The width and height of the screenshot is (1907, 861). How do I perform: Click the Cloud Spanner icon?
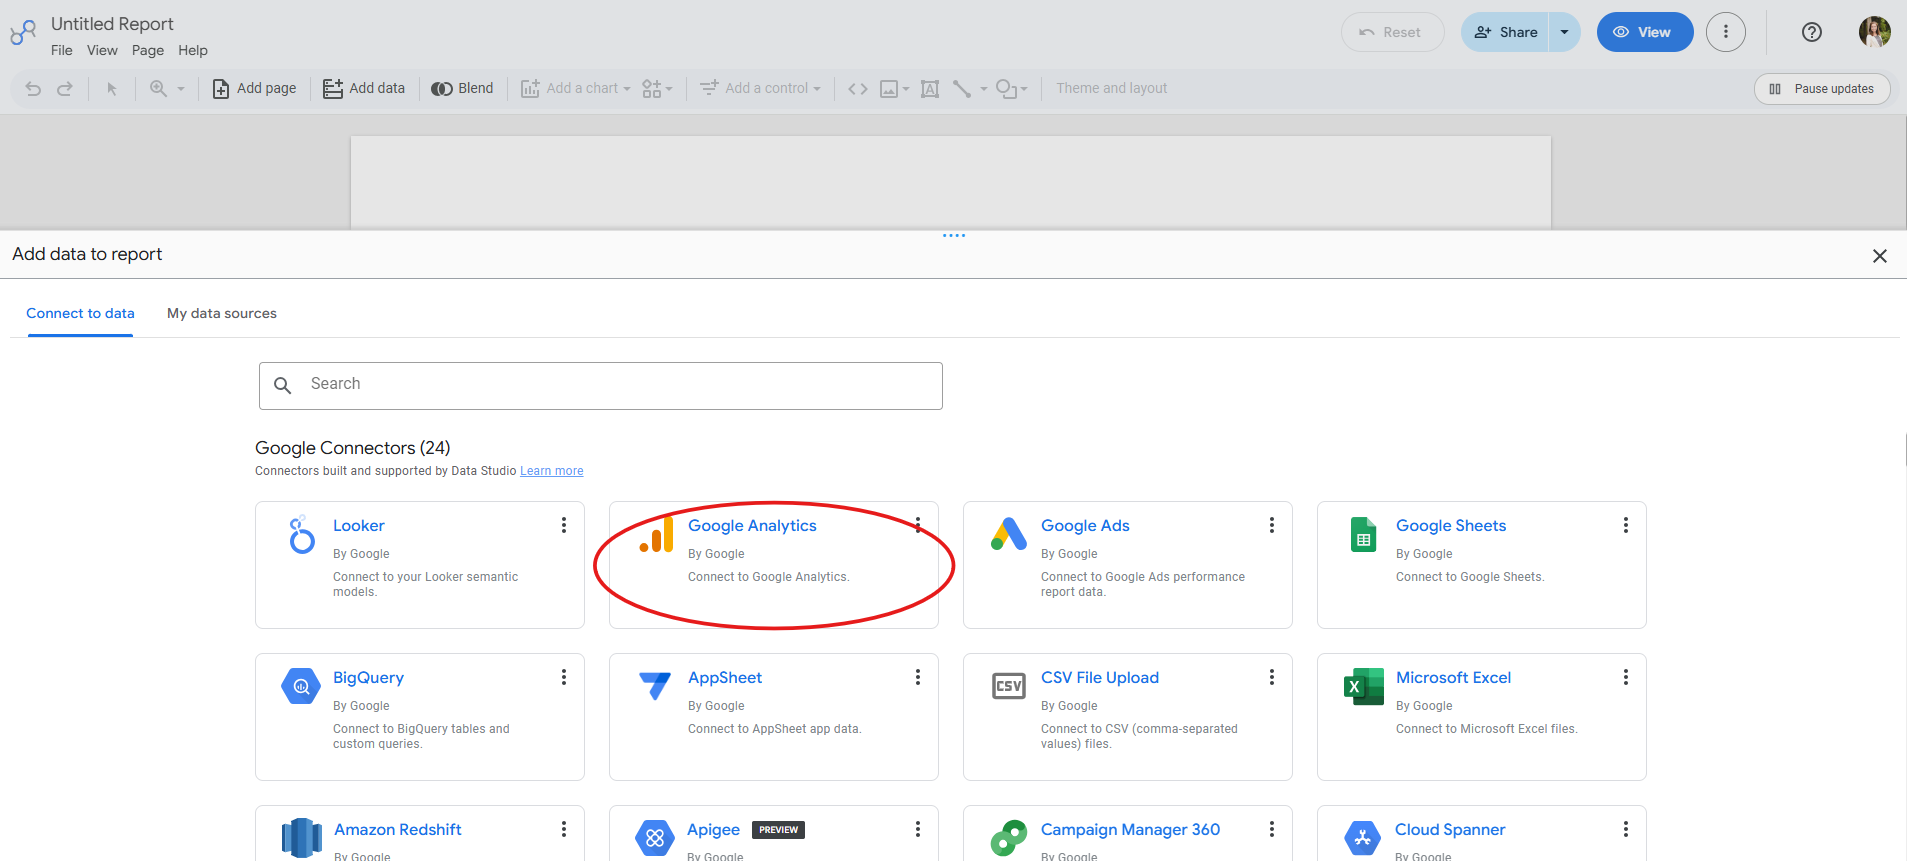coord(1363,838)
